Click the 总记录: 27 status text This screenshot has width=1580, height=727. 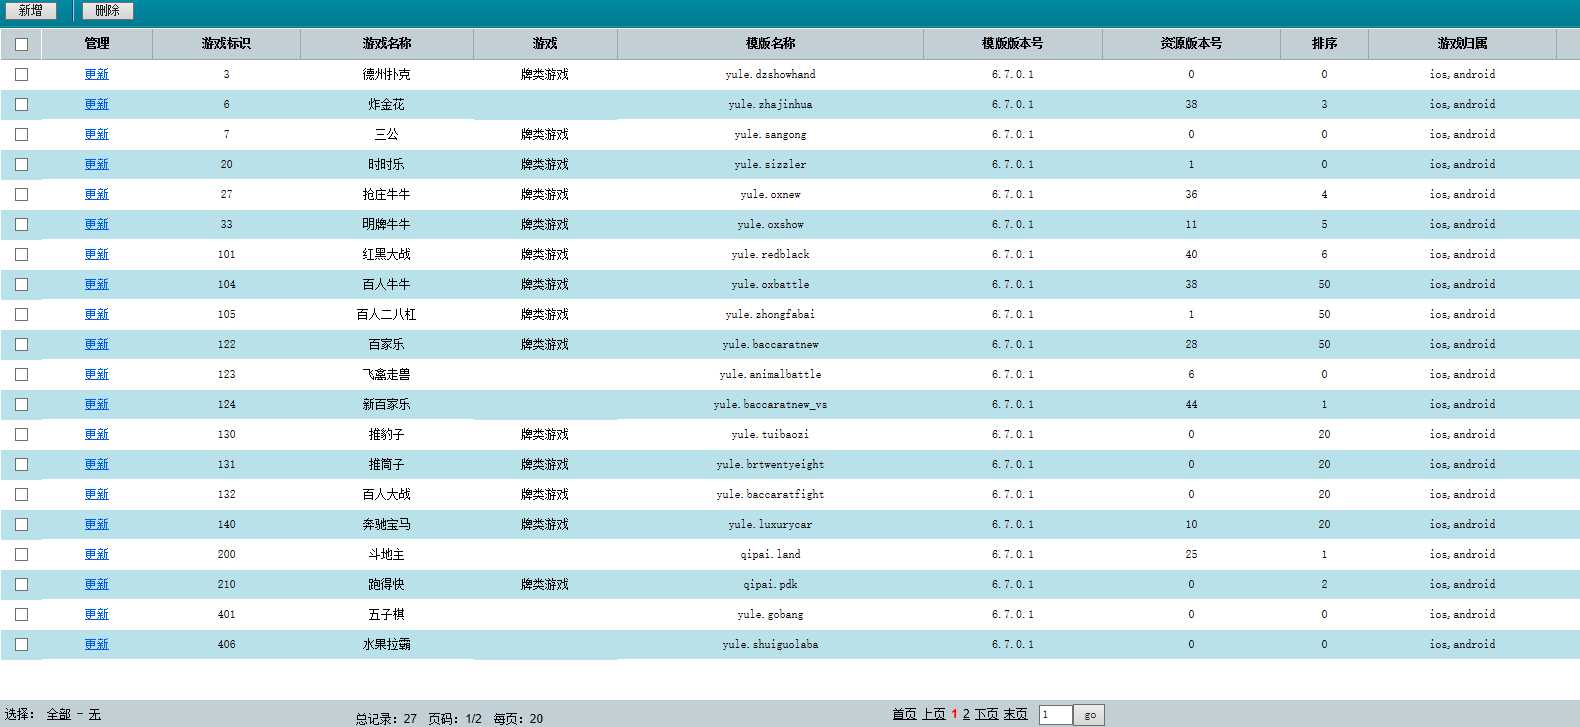coord(386,718)
